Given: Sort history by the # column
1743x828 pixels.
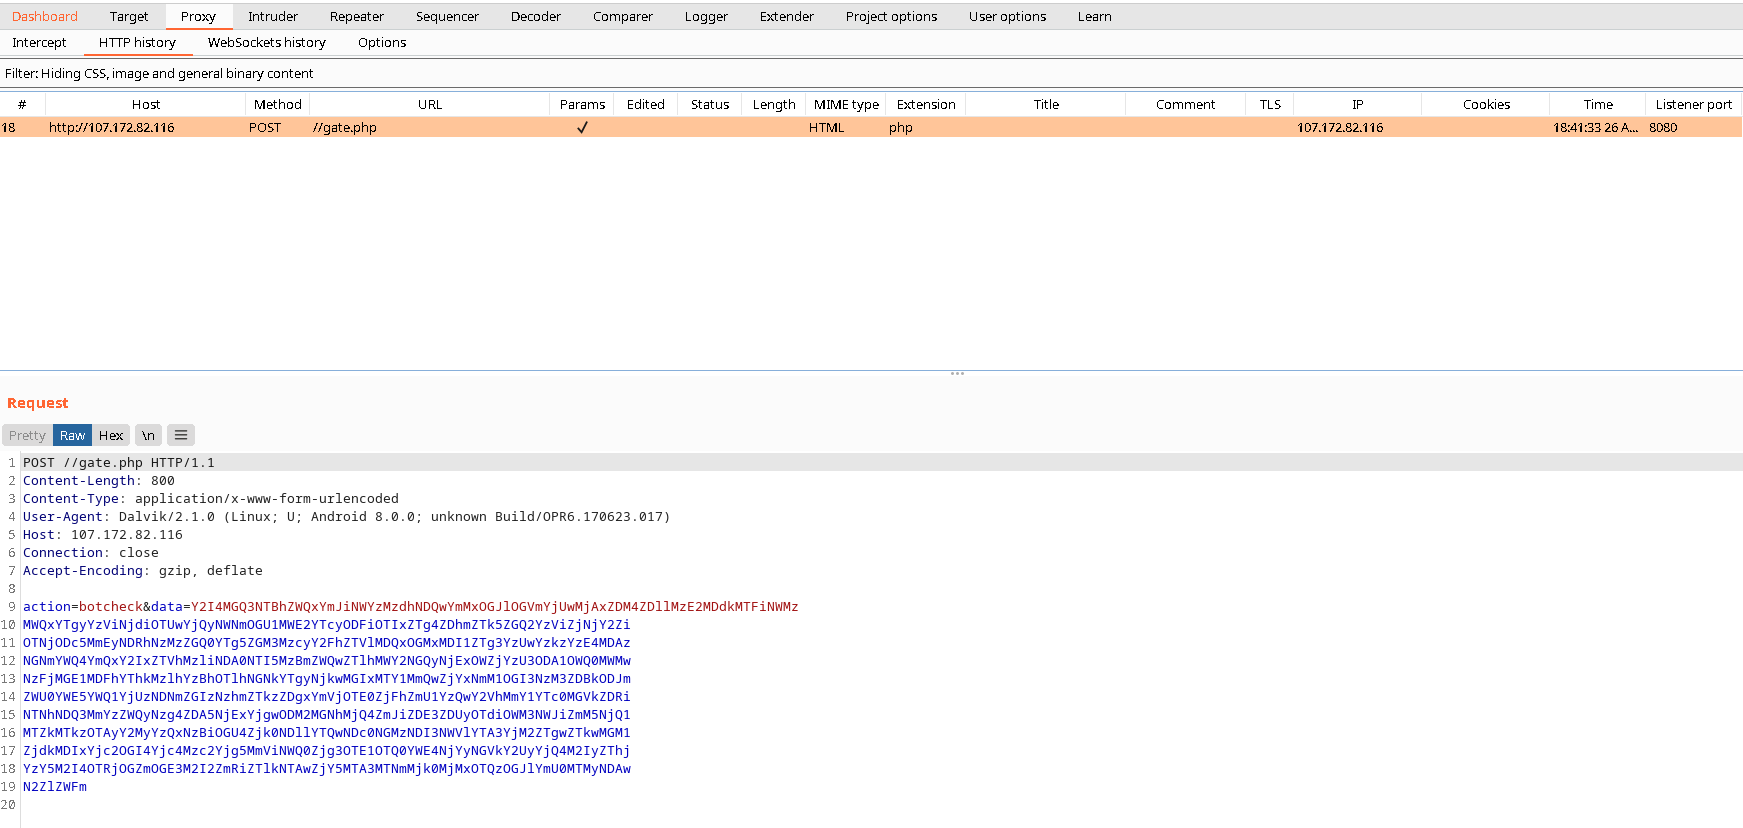Looking at the screenshot, I should [x=22, y=104].
